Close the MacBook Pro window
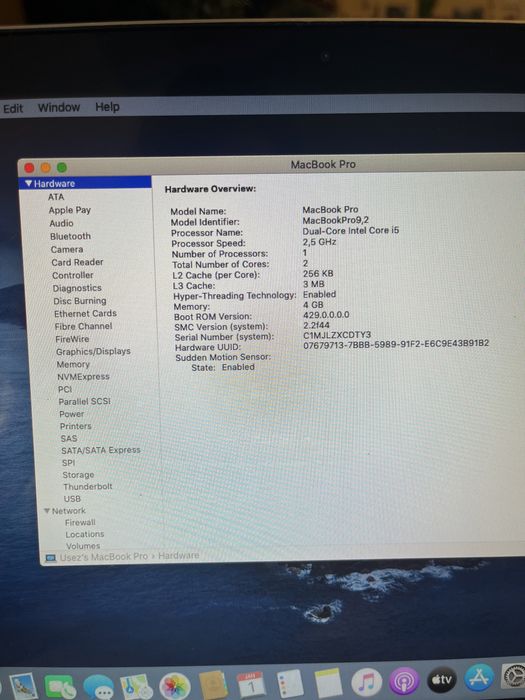Screen dimensions: 525x700 click(29, 168)
